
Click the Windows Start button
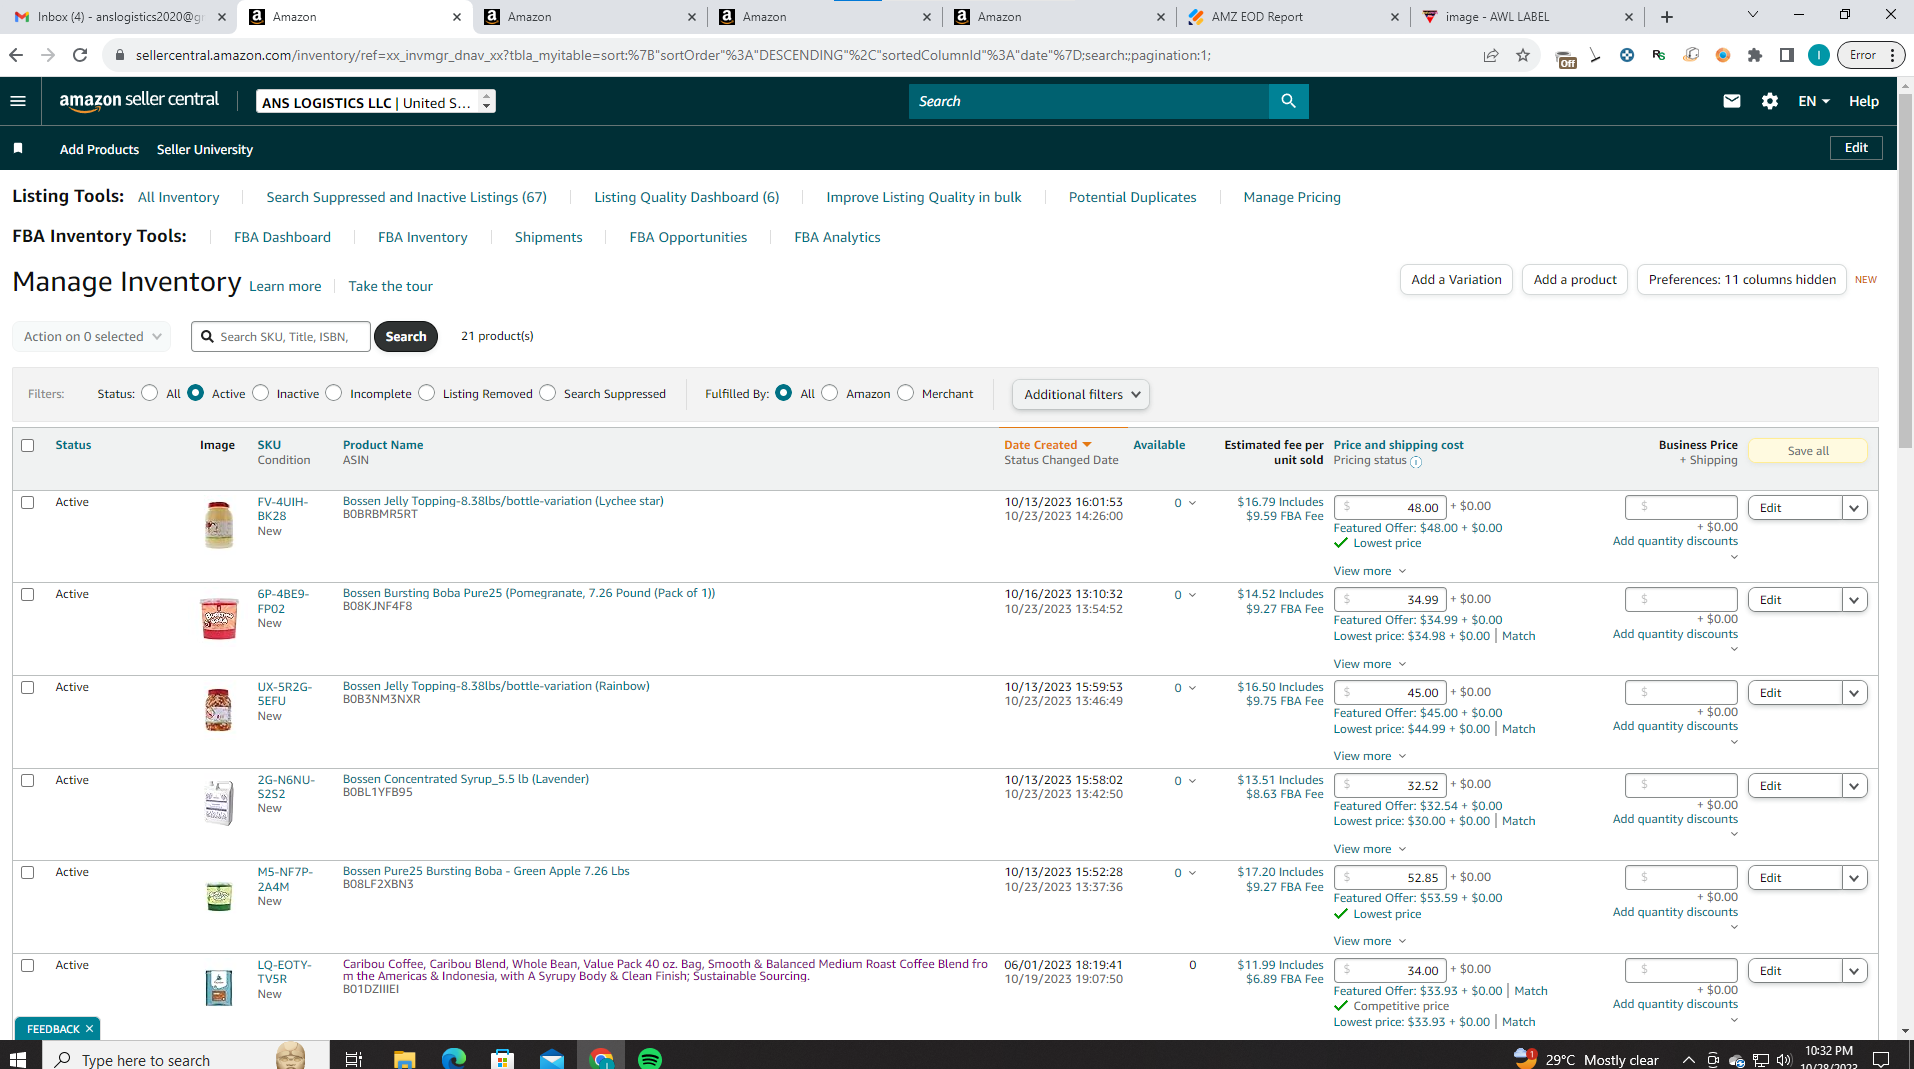[18, 1058]
